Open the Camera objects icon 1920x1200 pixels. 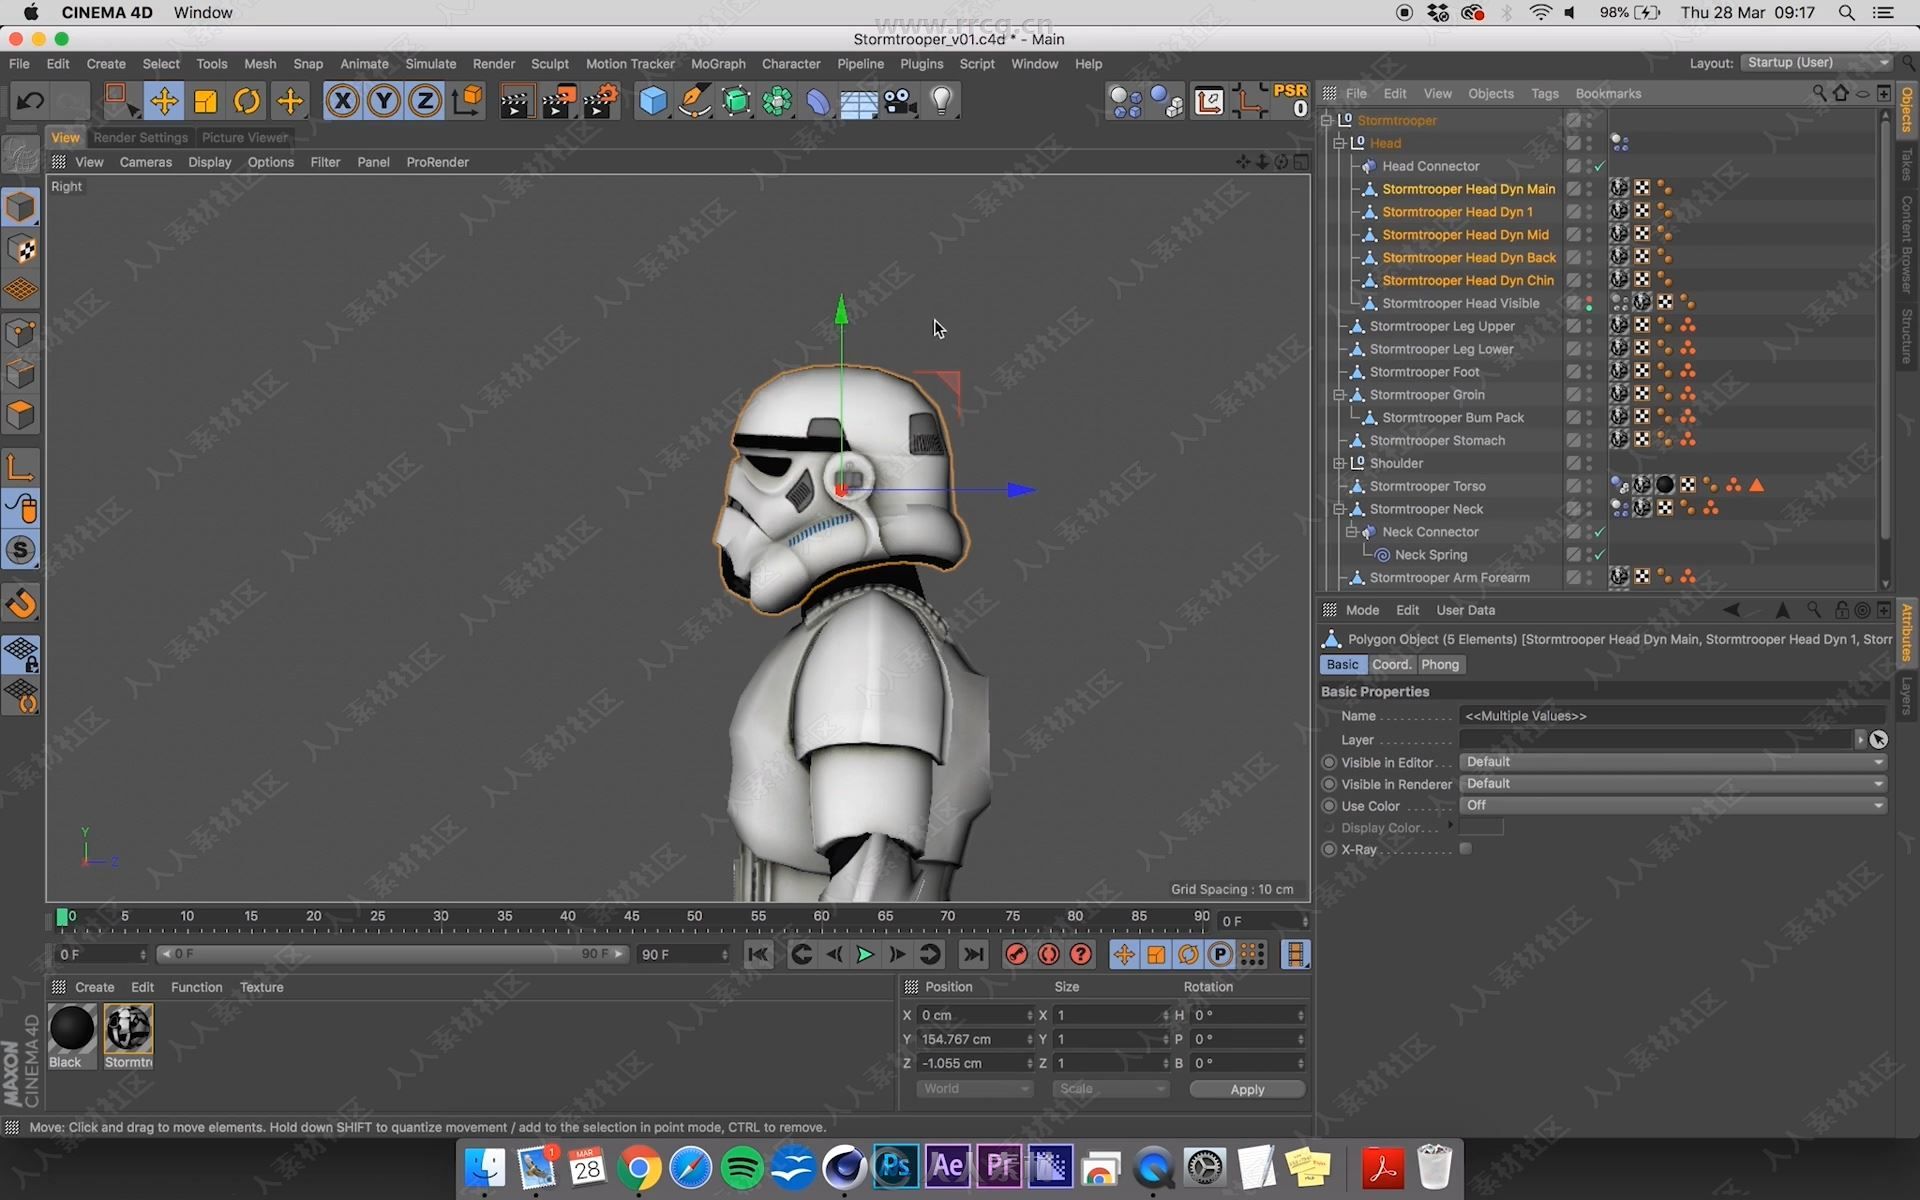pos(900,101)
